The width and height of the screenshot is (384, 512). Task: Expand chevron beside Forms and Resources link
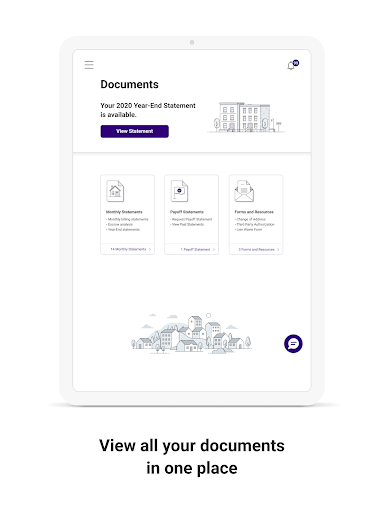click(x=278, y=249)
